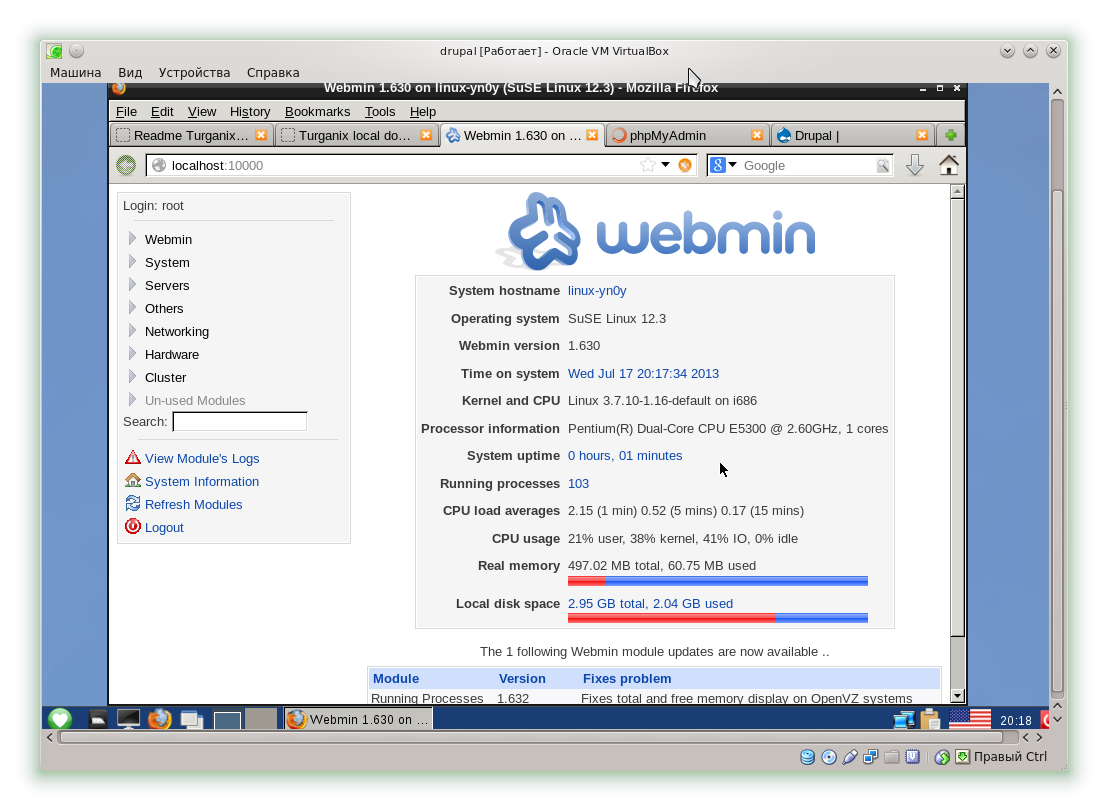
Task: Click the clipboard tray icon
Action: pos(930,719)
